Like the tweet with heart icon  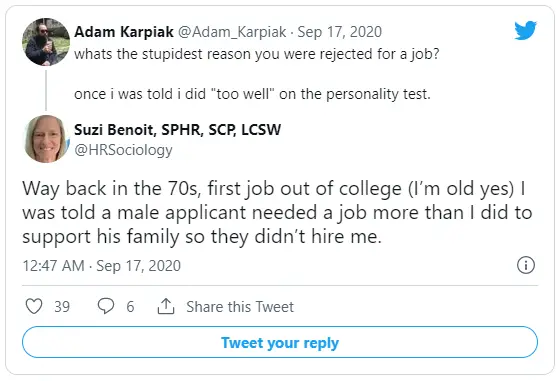coord(34,306)
